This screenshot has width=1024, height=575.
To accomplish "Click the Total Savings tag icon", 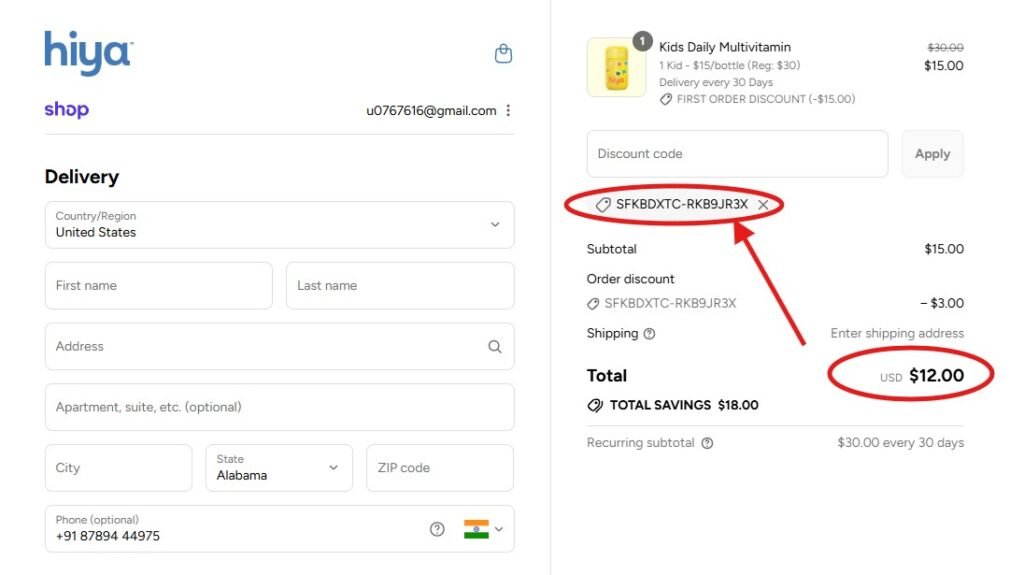I will click(x=595, y=405).
